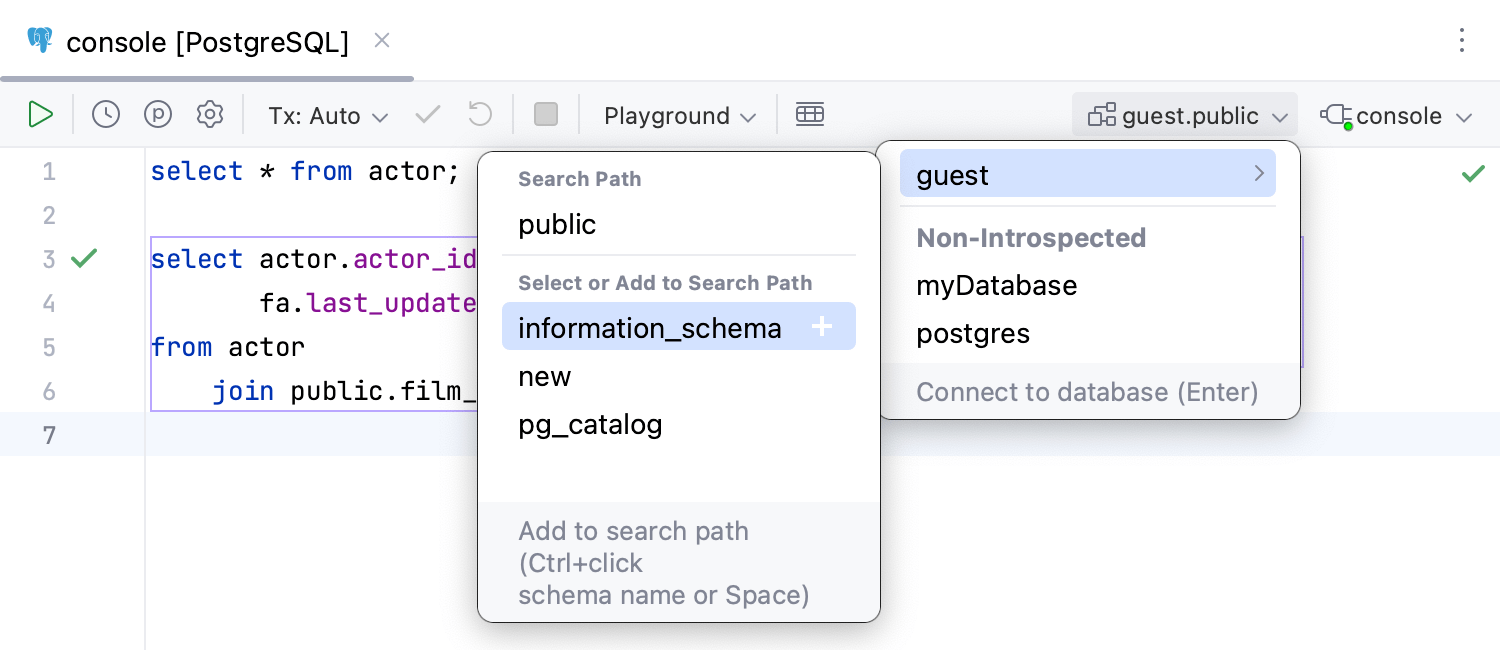Select the myDatabase non-introspected database

point(996,285)
